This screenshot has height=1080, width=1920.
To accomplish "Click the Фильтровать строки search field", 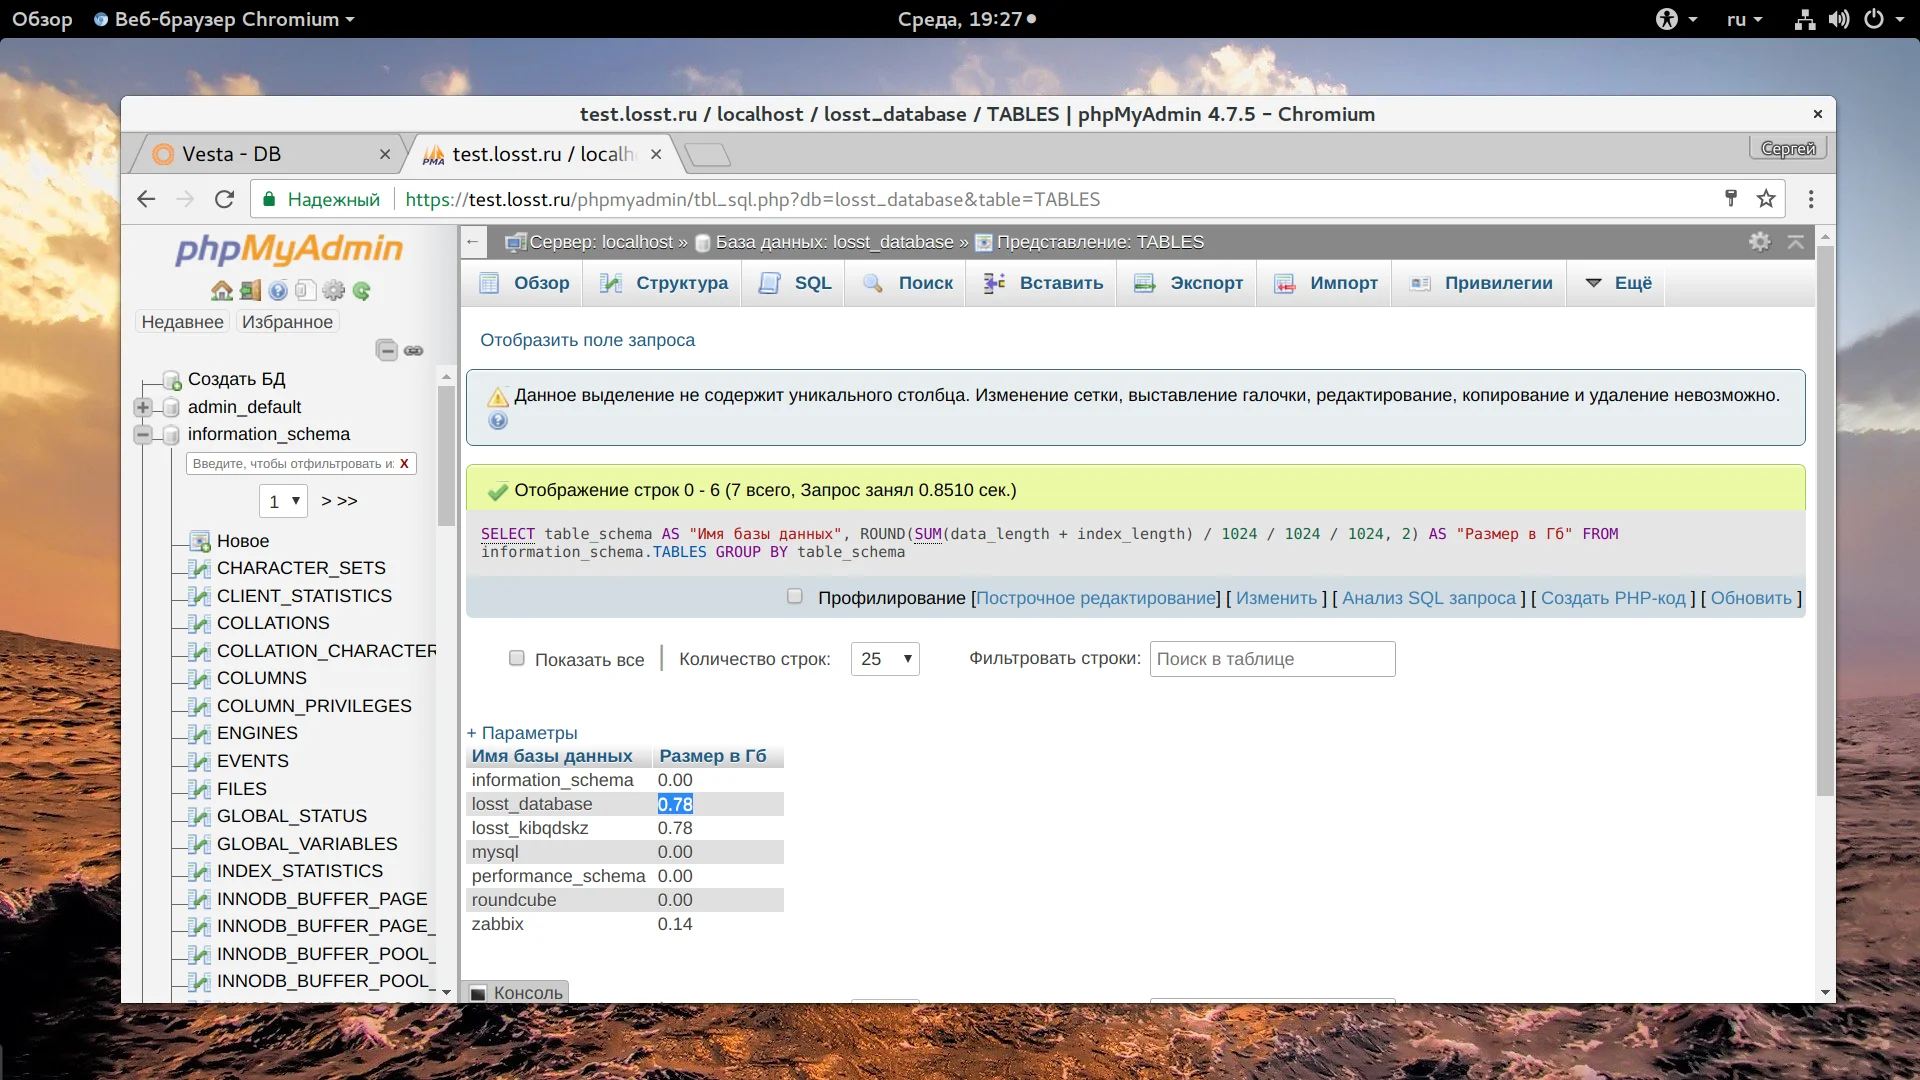I will pos(1272,659).
